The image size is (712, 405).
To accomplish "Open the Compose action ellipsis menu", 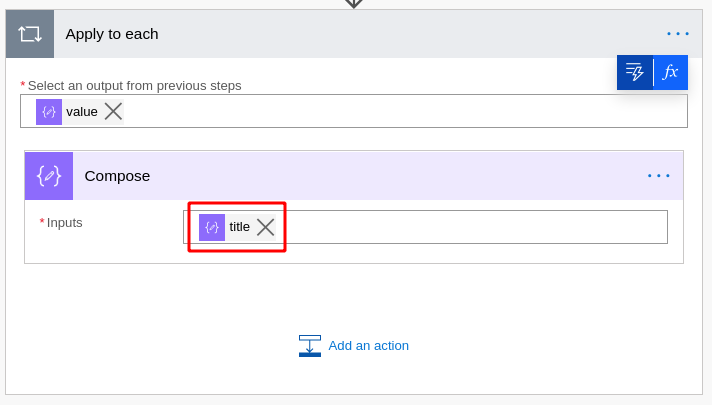I will coord(658,176).
